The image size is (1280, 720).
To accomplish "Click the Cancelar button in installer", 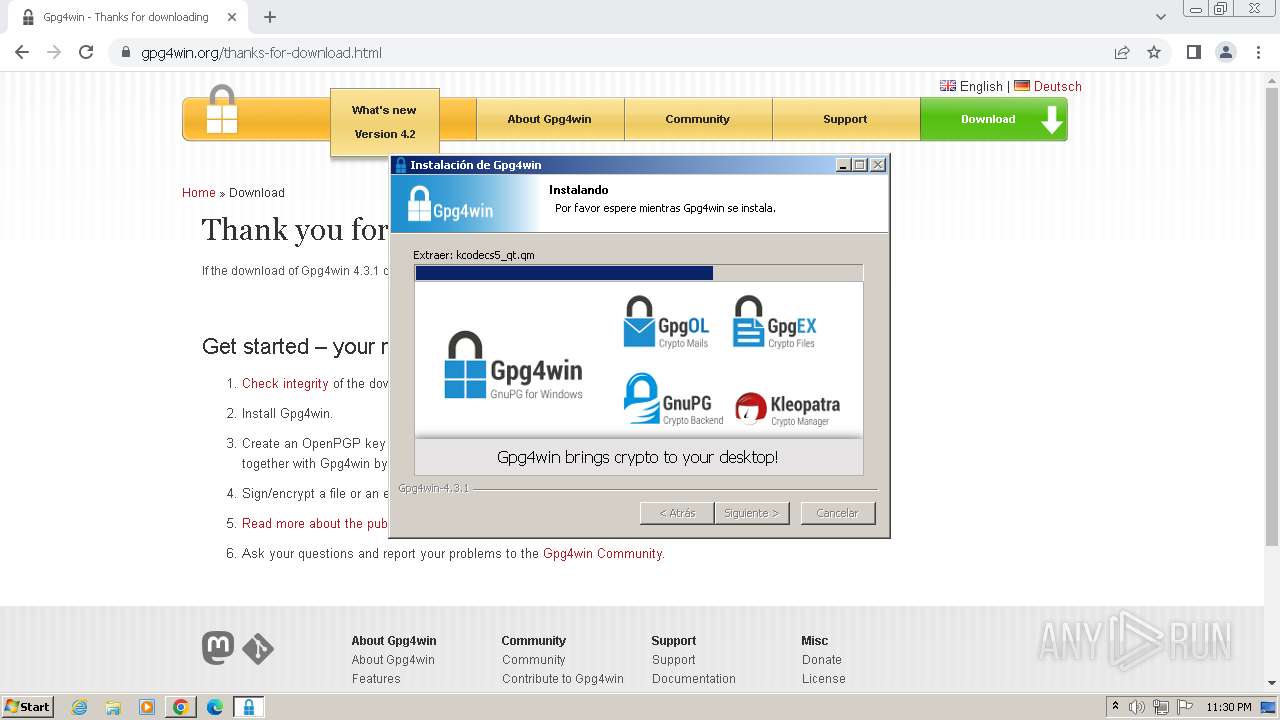I will (837, 513).
